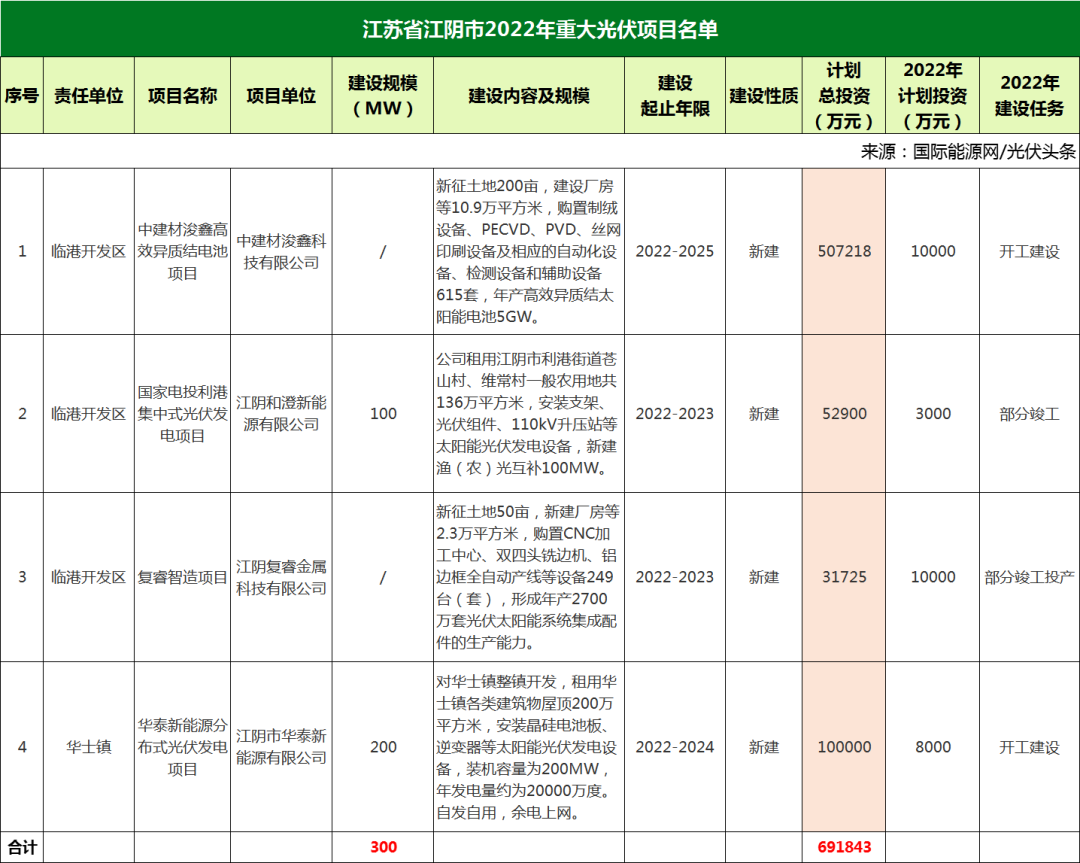Click 开工建设 in row 4
The height and width of the screenshot is (863, 1080).
click(x=1029, y=747)
